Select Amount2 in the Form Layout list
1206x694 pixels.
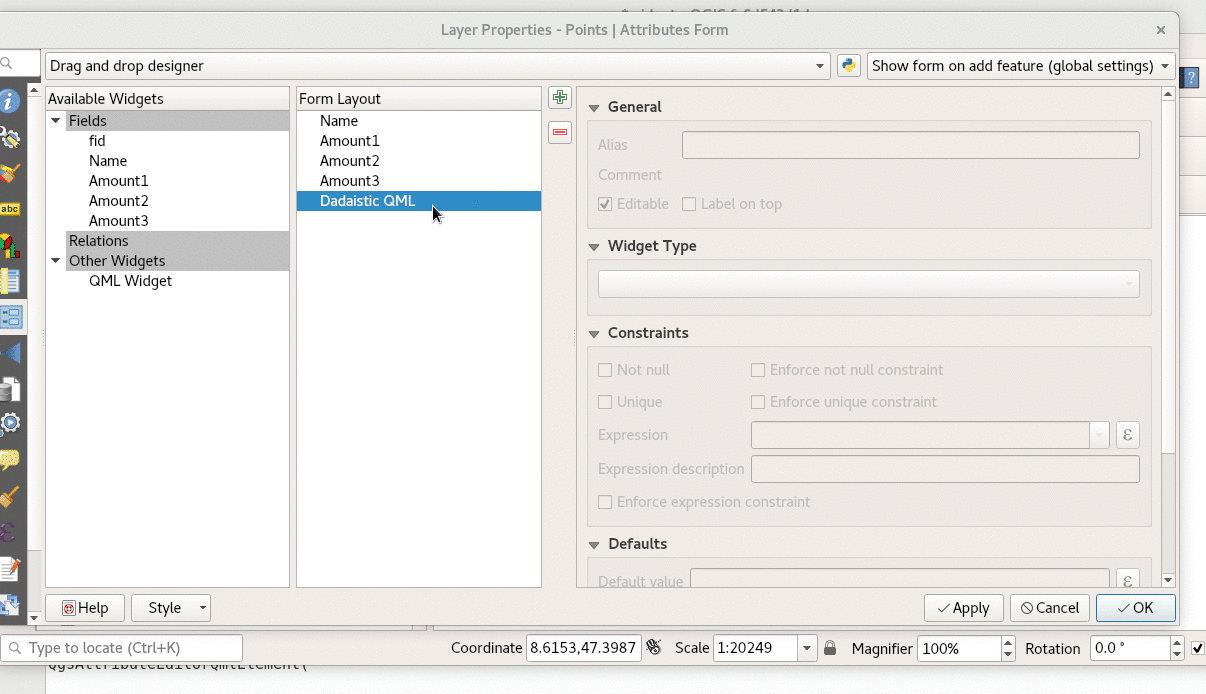[349, 161]
